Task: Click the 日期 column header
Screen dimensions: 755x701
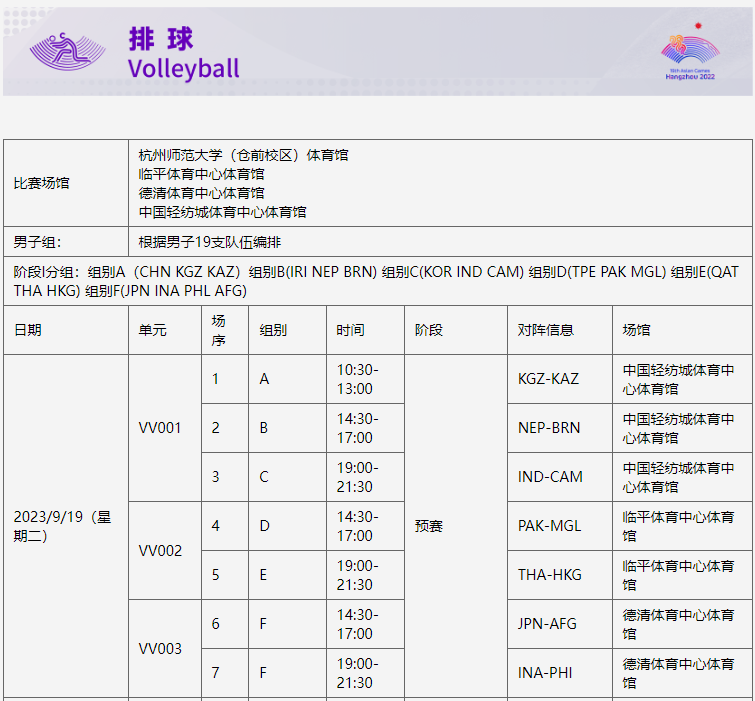Action: click(x=28, y=330)
